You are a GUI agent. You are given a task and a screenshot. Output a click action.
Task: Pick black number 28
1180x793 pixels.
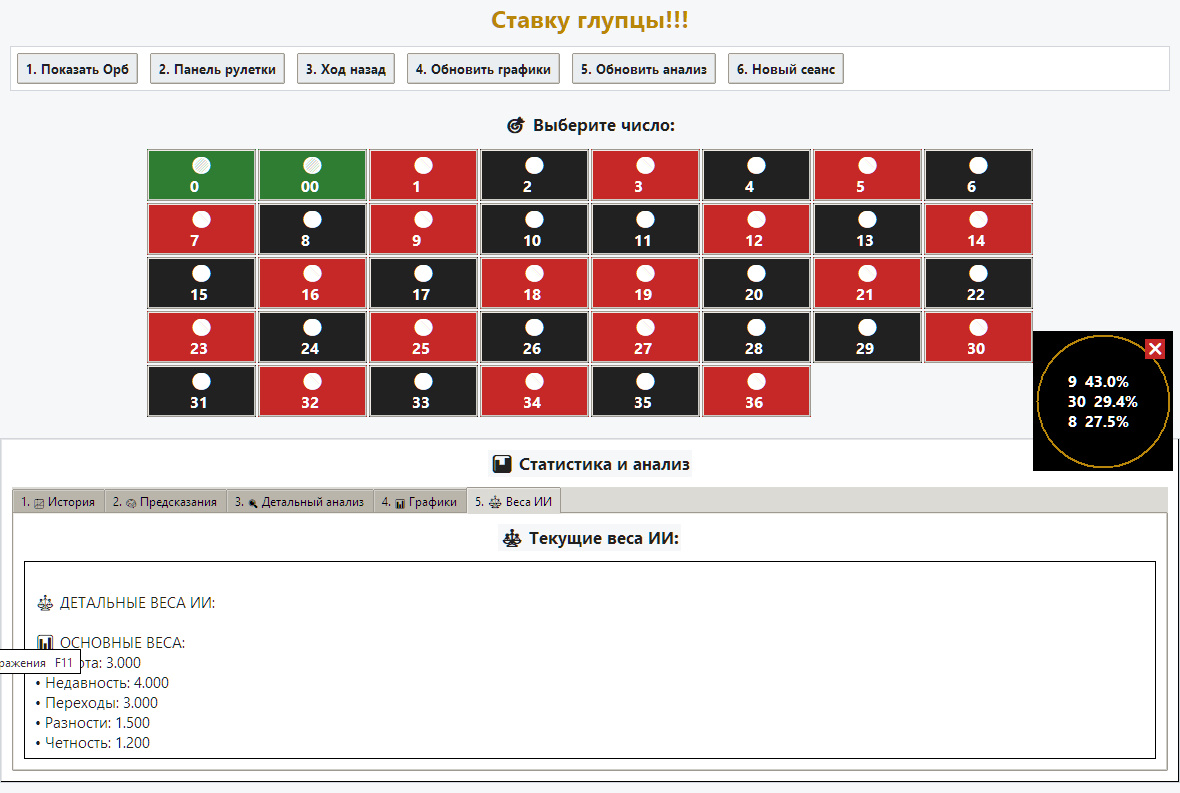pos(756,338)
